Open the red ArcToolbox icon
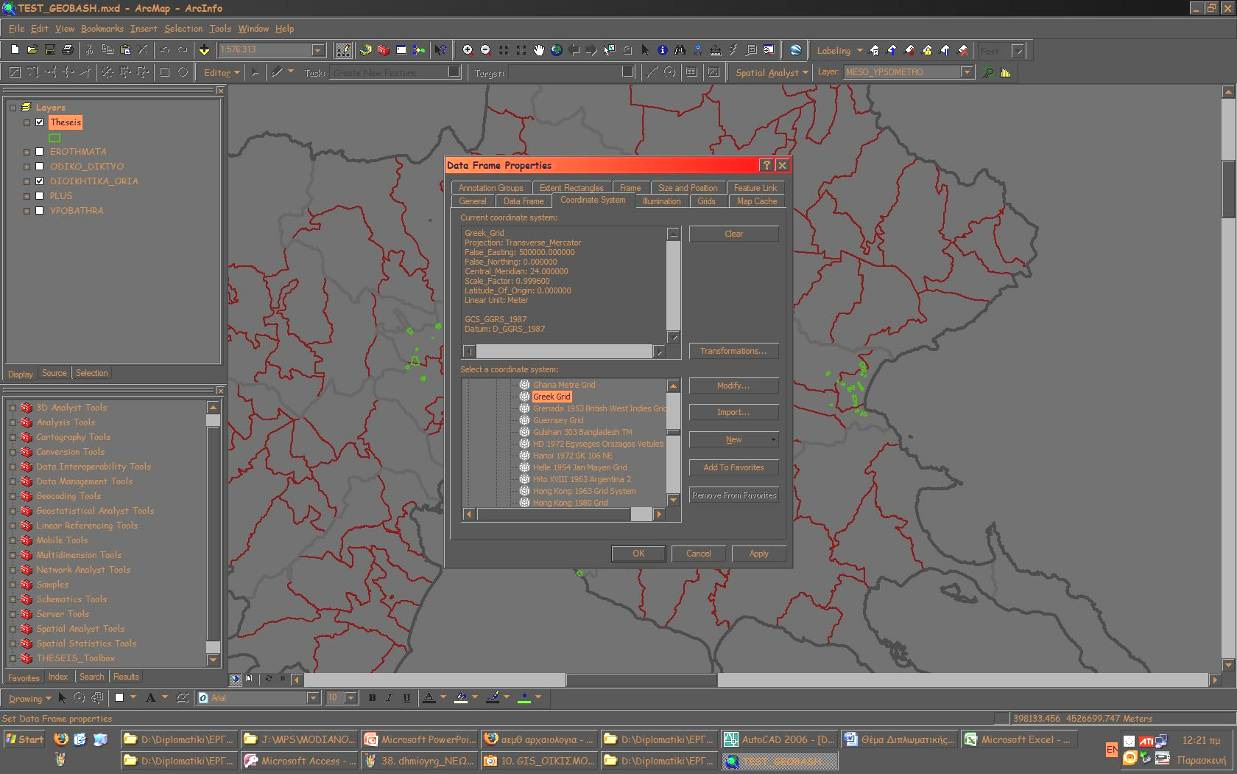 click(382, 49)
